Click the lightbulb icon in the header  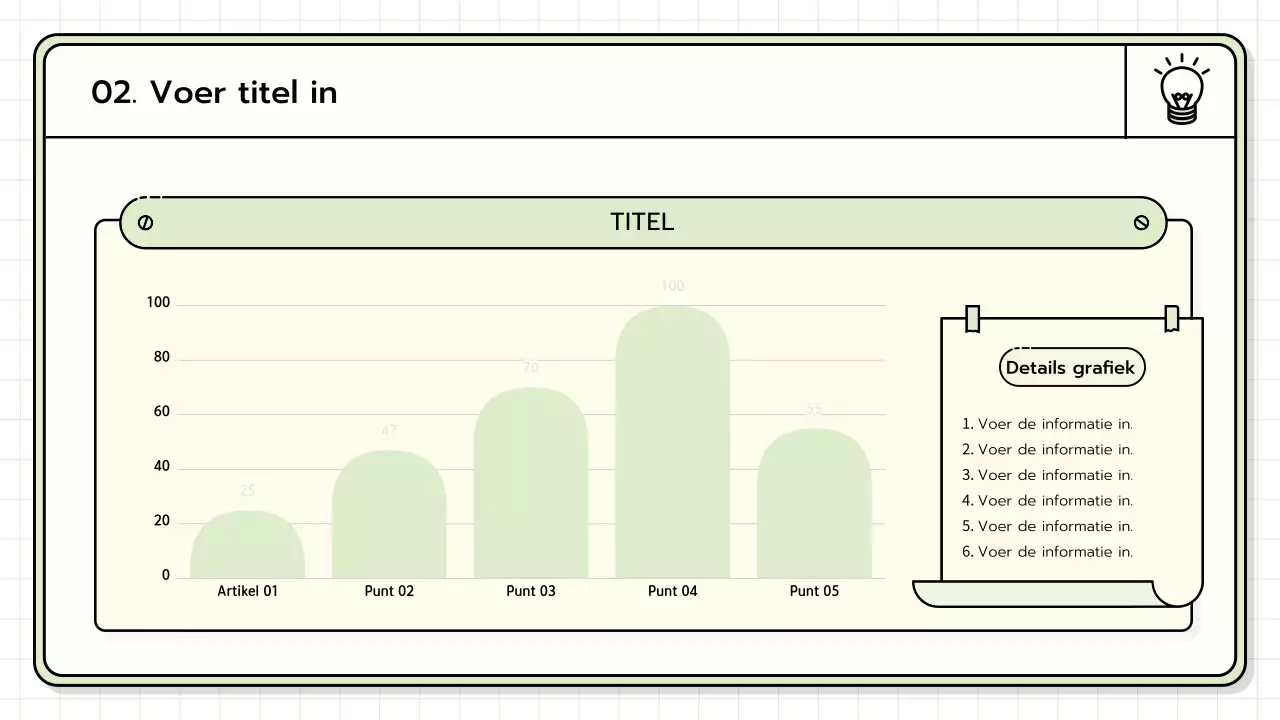click(x=1181, y=91)
